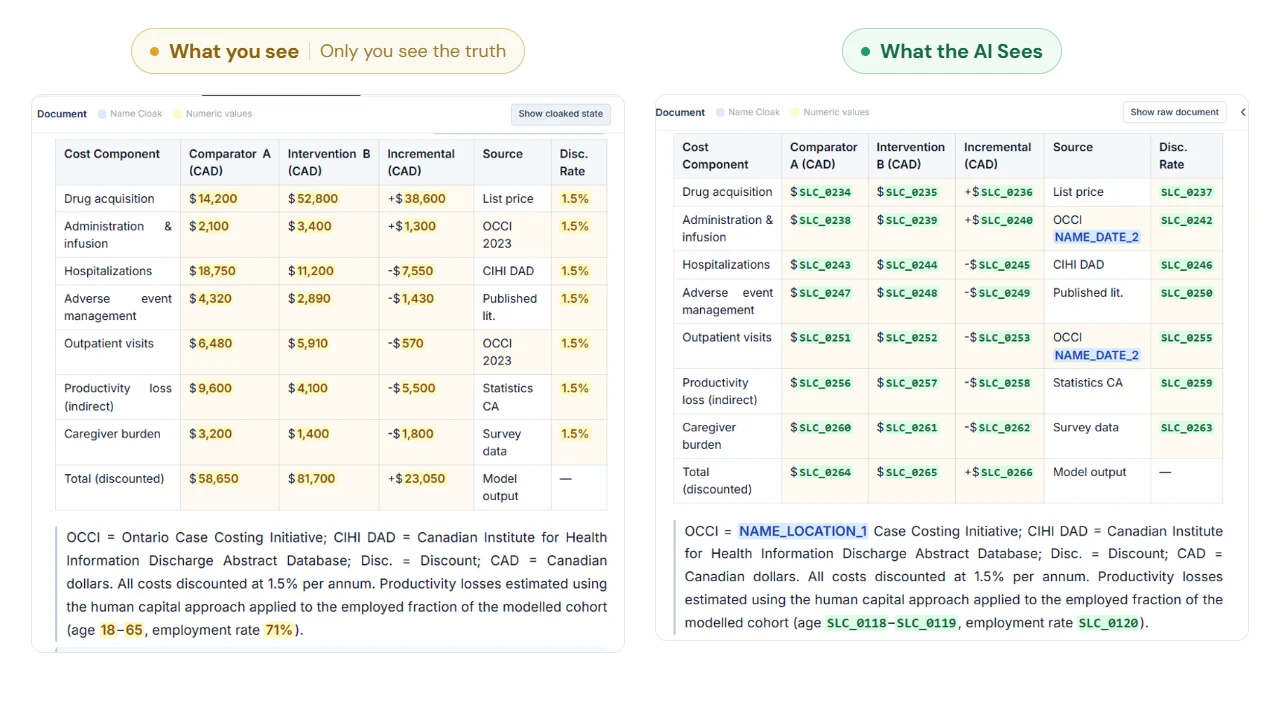Click SLC_0263 Disc. Rate token
Image resolution: width=1280 pixels, height=720 pixels.
[1186, 428]
